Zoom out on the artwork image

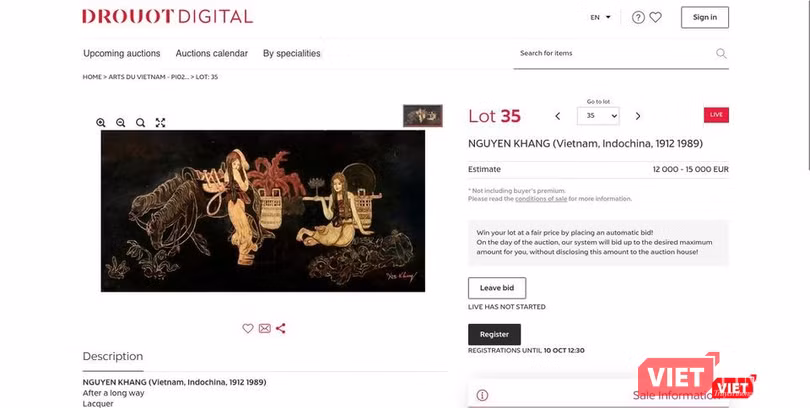tap(120, 122)
